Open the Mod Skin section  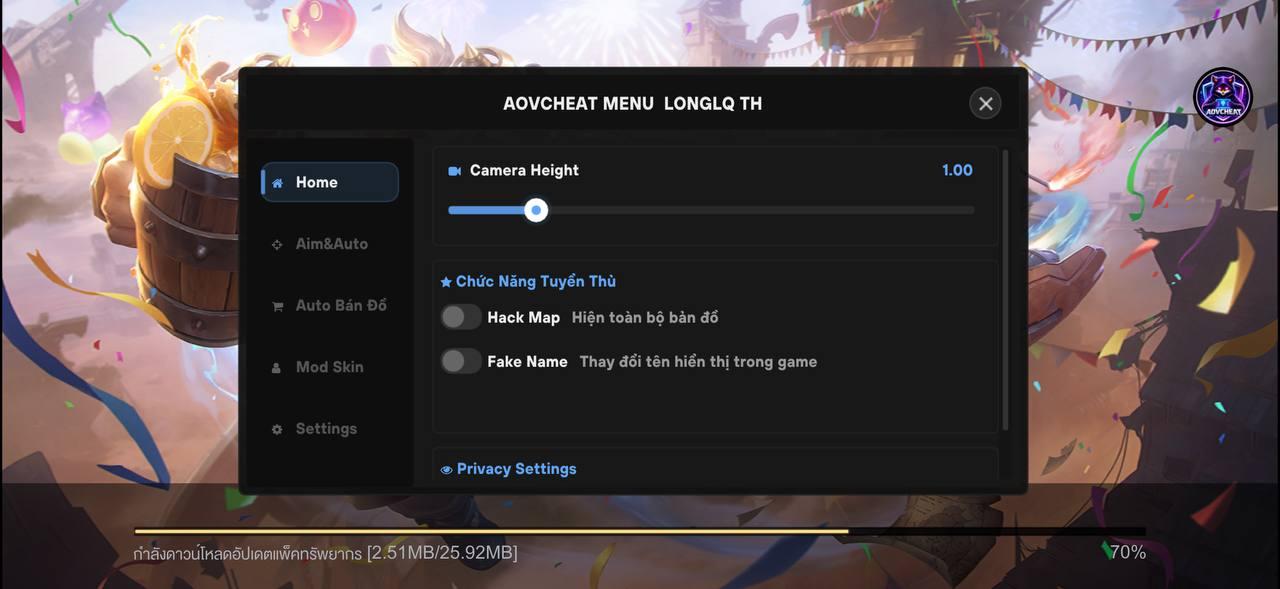click(x=330, y=367)
